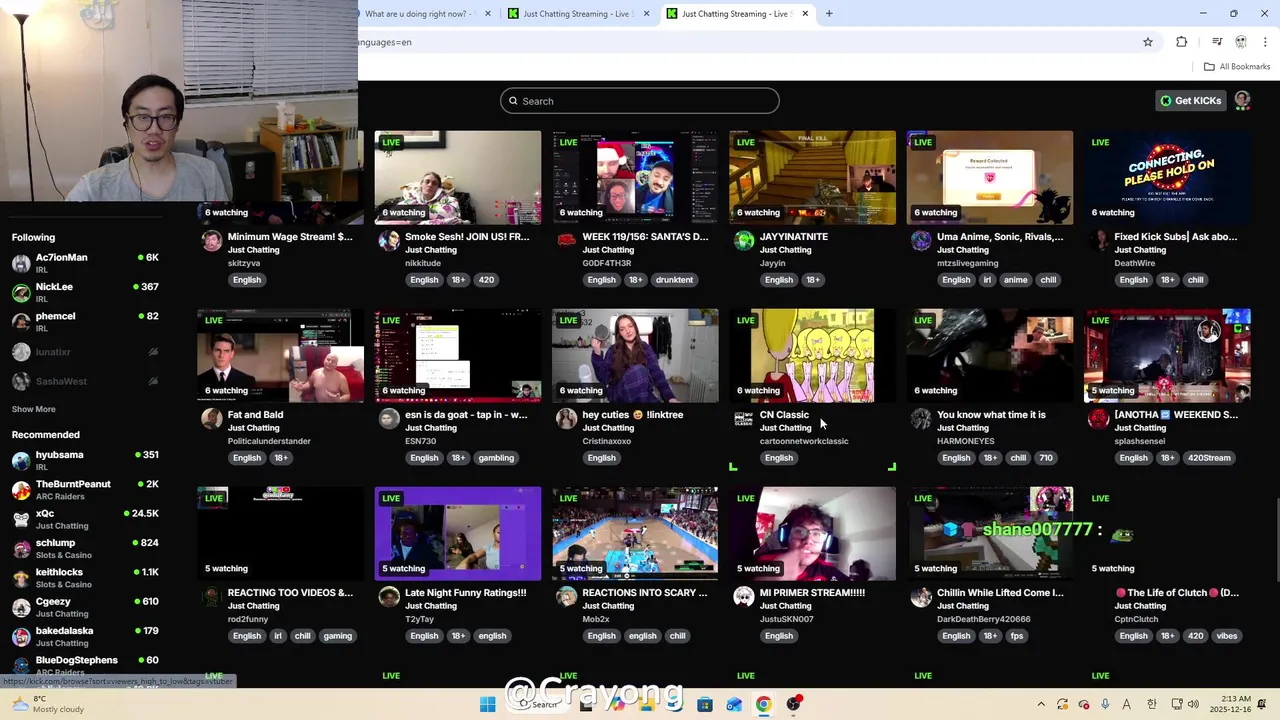The width and height of the screenshot is (1280, 720).
Task: Focus the Kick Search field
Action: tap(640, 101)
